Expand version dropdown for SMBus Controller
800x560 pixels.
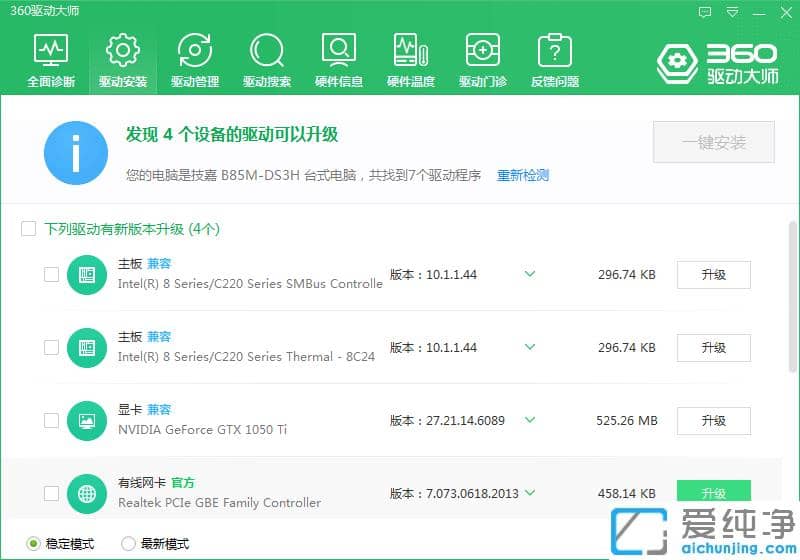click(530, 274)
